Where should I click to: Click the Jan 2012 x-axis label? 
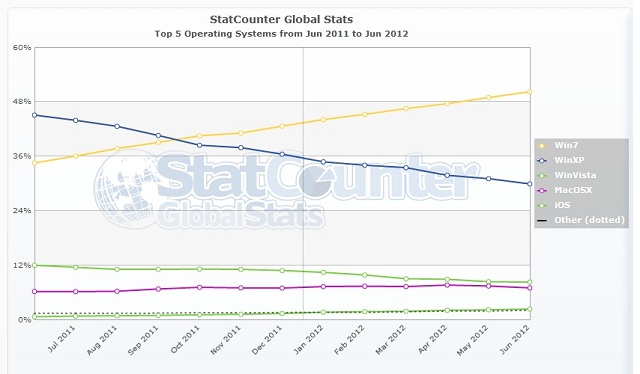tap(309, 340)
